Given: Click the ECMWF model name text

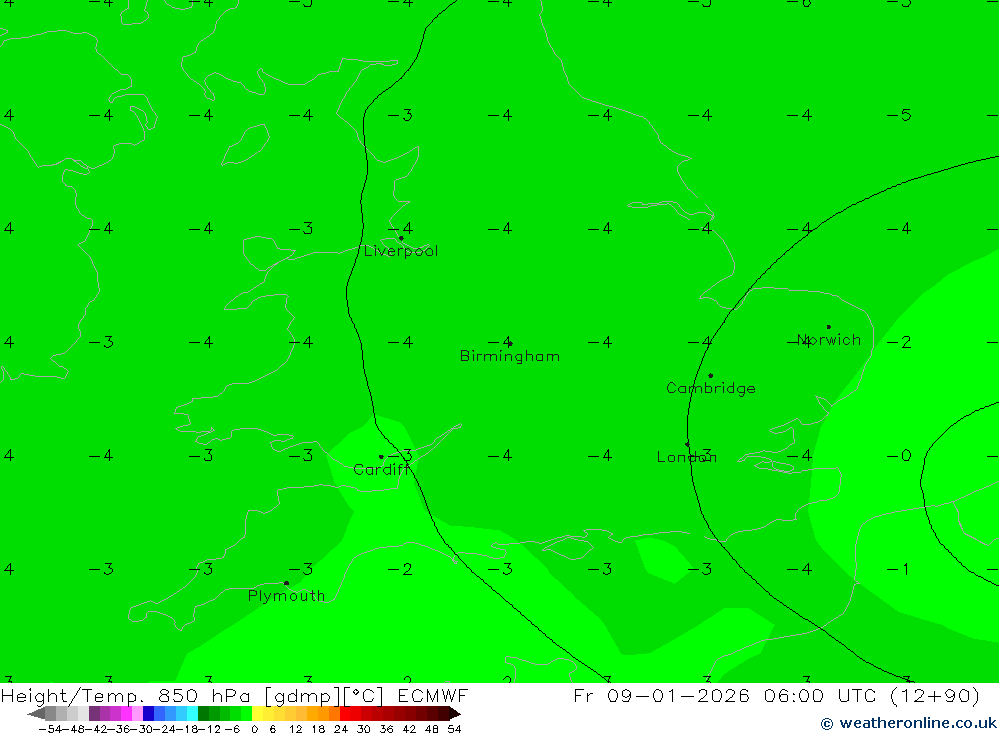Looking at the screenshot, I should coord(432,696).
